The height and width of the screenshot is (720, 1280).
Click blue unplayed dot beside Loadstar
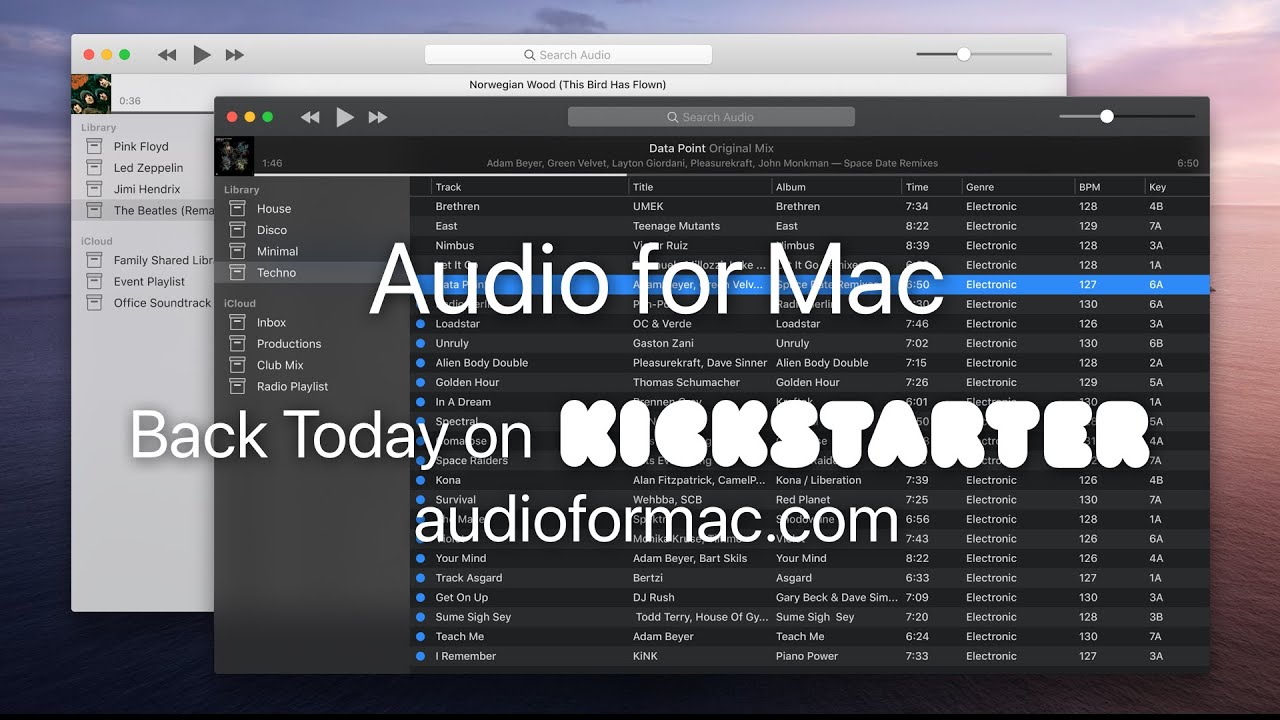(x=420, y=324)
